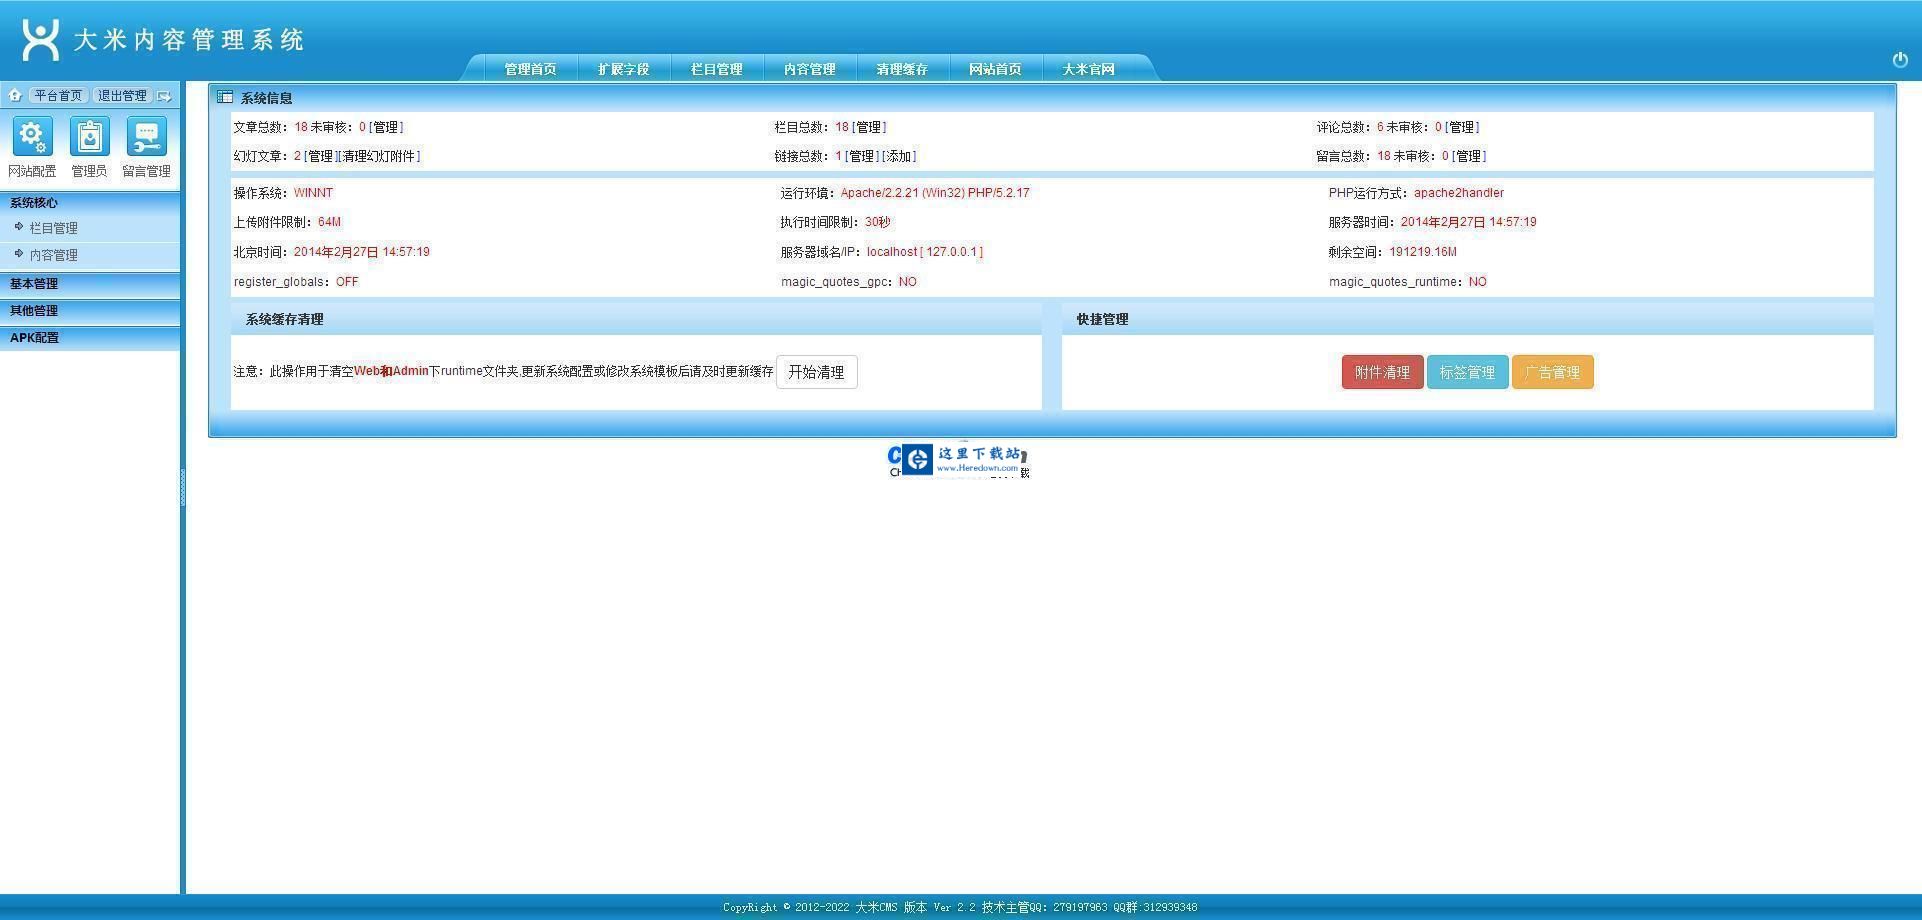
Task: Click the exit arrow icon beside 退出管理
Action: pyautogui.click(x=163, y=95)
